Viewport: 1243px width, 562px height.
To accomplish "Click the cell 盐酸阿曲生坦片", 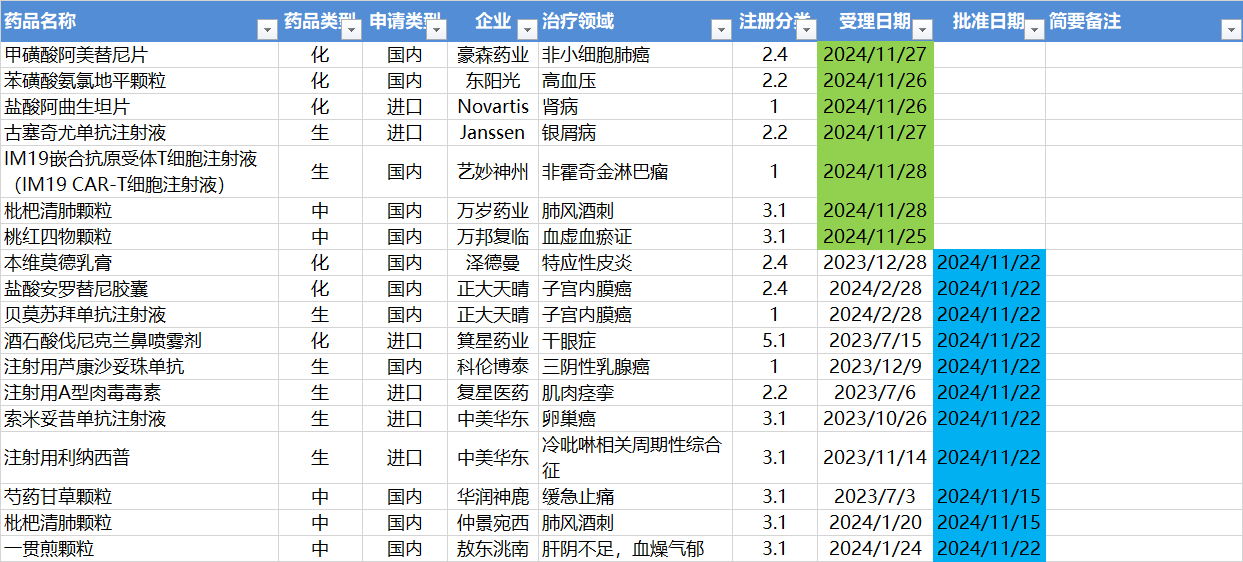I will [139, 107].
